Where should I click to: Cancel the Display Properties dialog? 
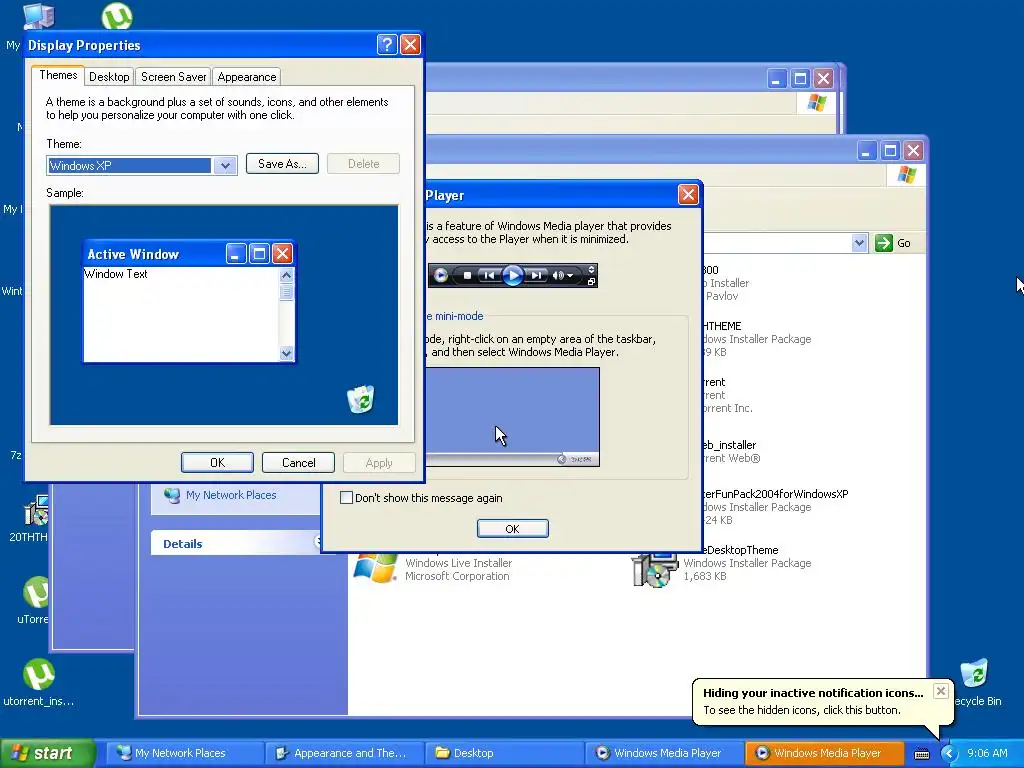click(x=298, y=463)
